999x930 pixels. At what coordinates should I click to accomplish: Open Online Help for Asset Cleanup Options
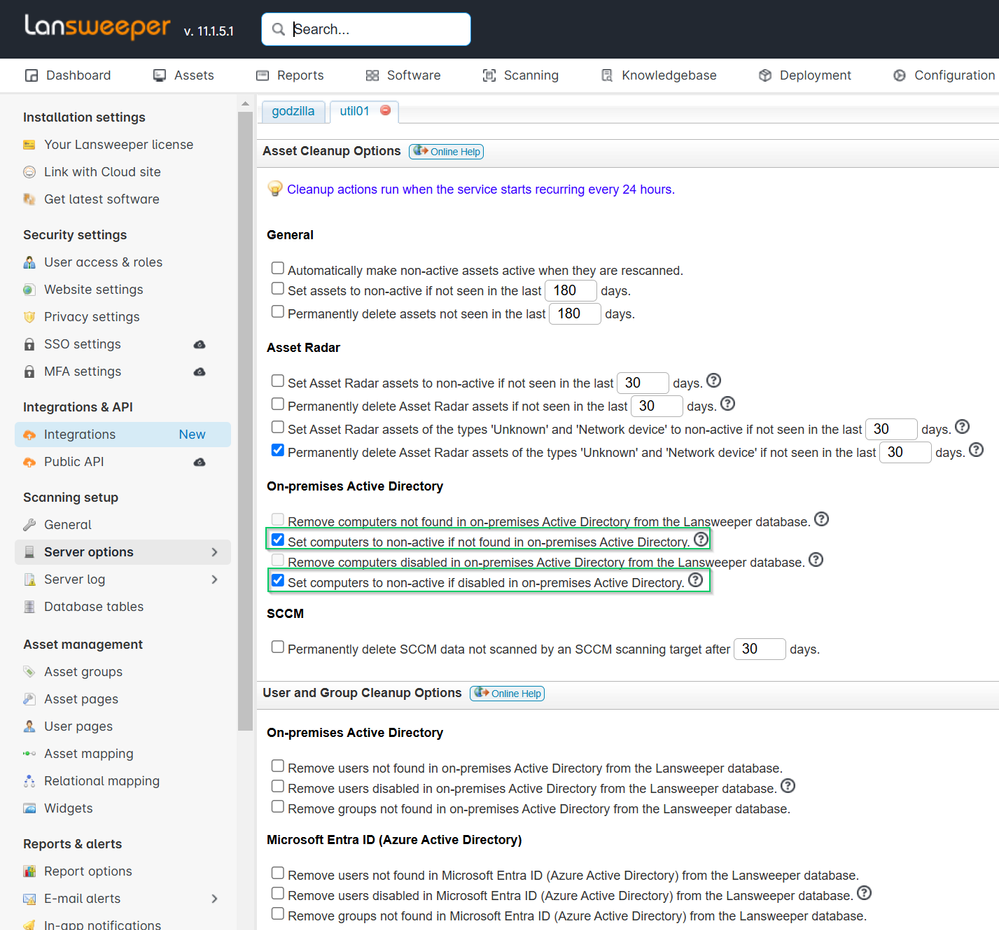(x=447, y=151)
